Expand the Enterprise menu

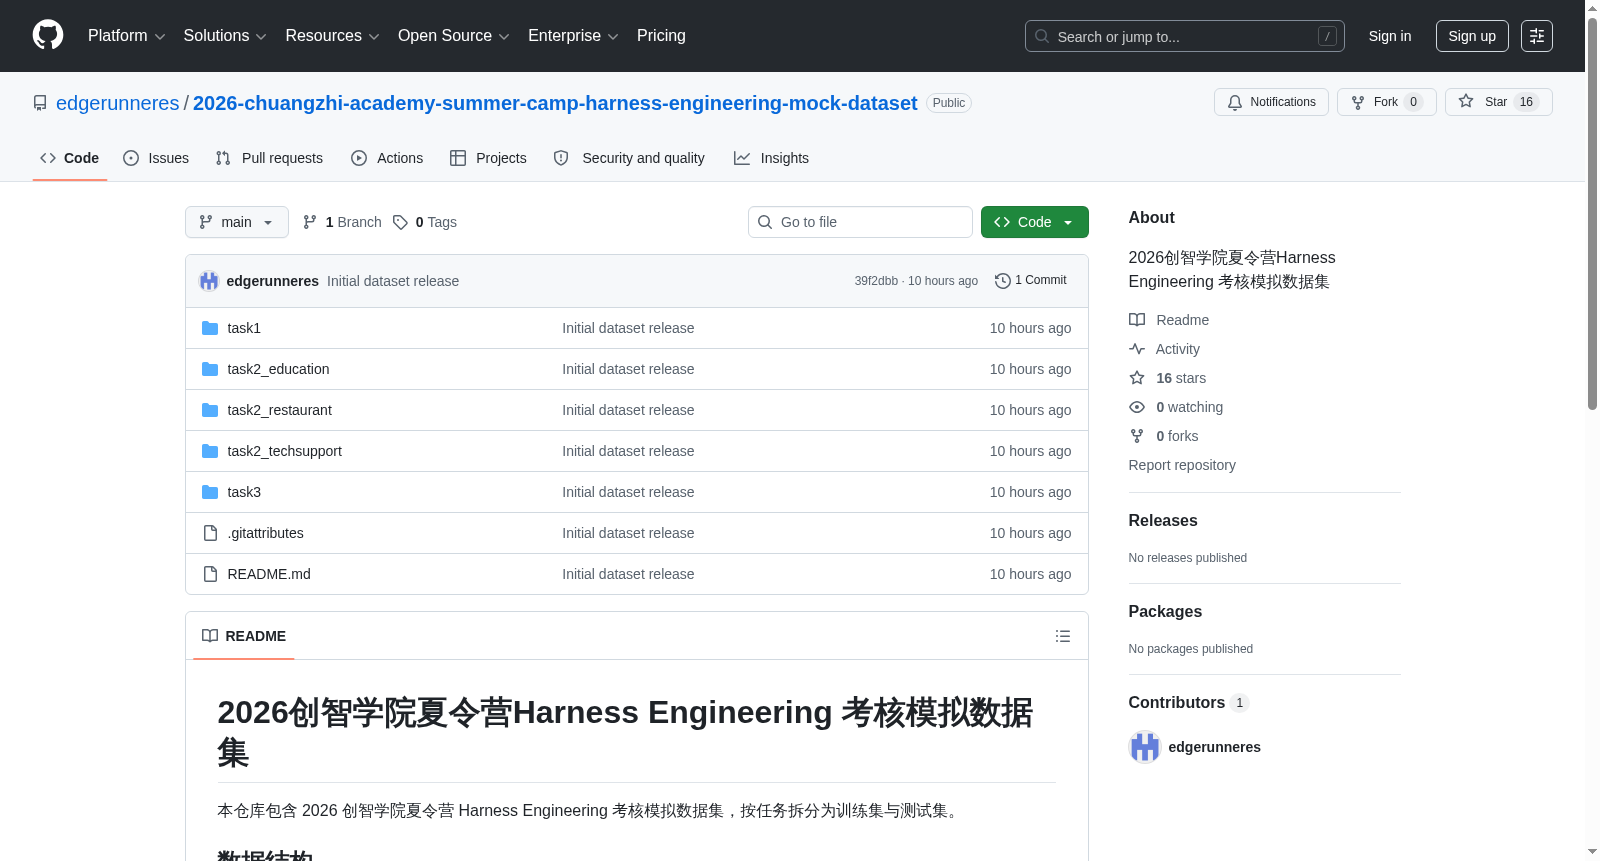point(573,36)
